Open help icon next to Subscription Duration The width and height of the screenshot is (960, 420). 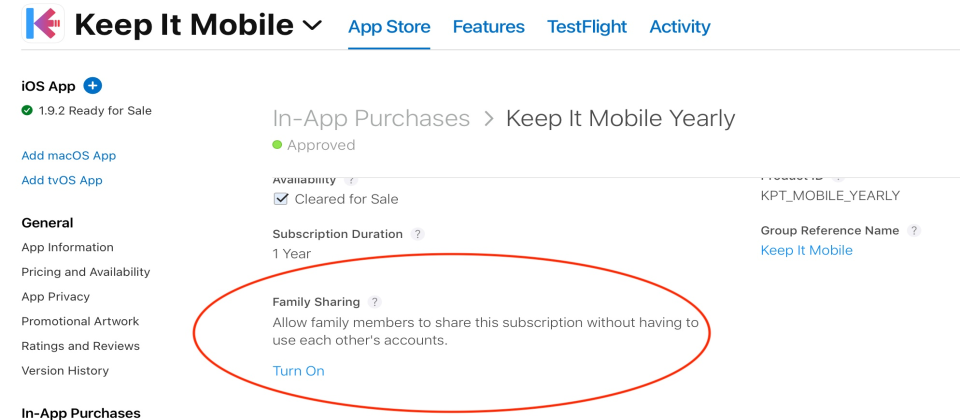tap(418, 234)
